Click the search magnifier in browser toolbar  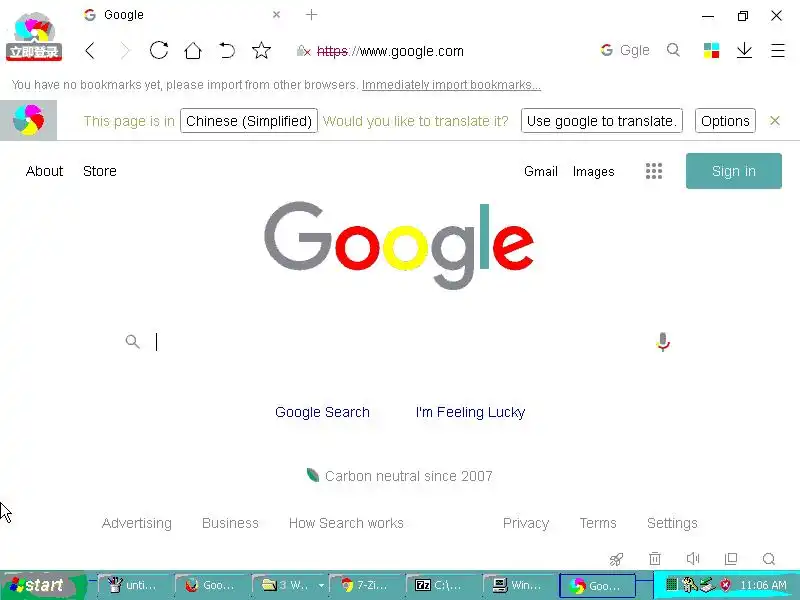tap(673, 50)
